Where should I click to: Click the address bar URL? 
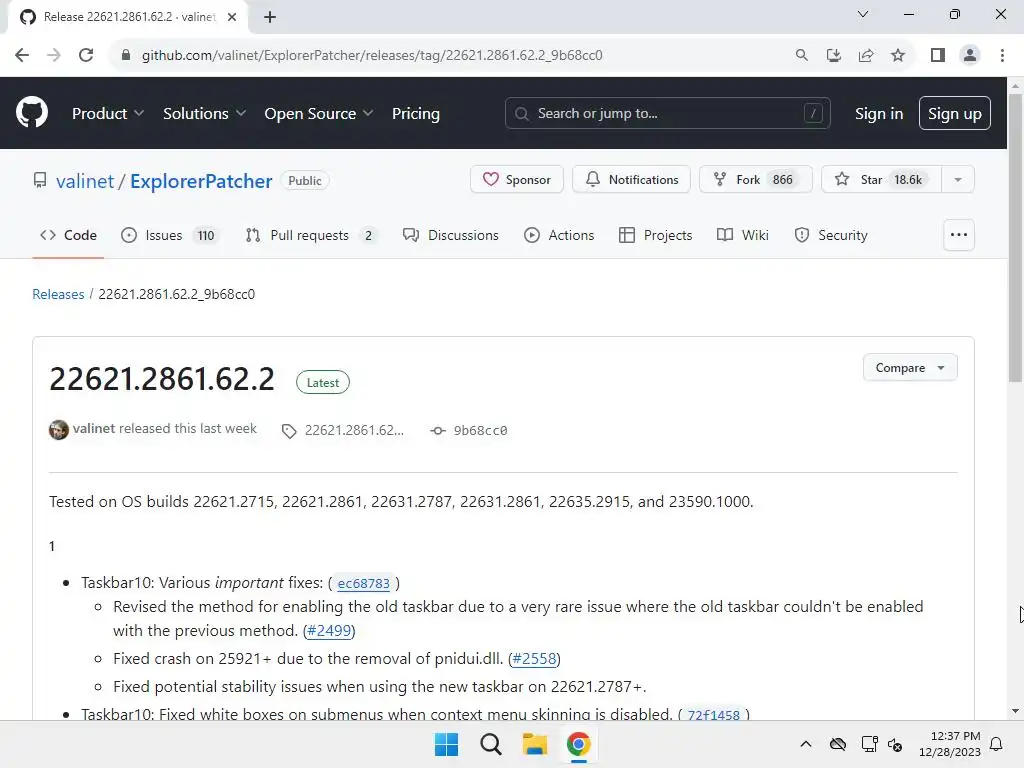372,55
